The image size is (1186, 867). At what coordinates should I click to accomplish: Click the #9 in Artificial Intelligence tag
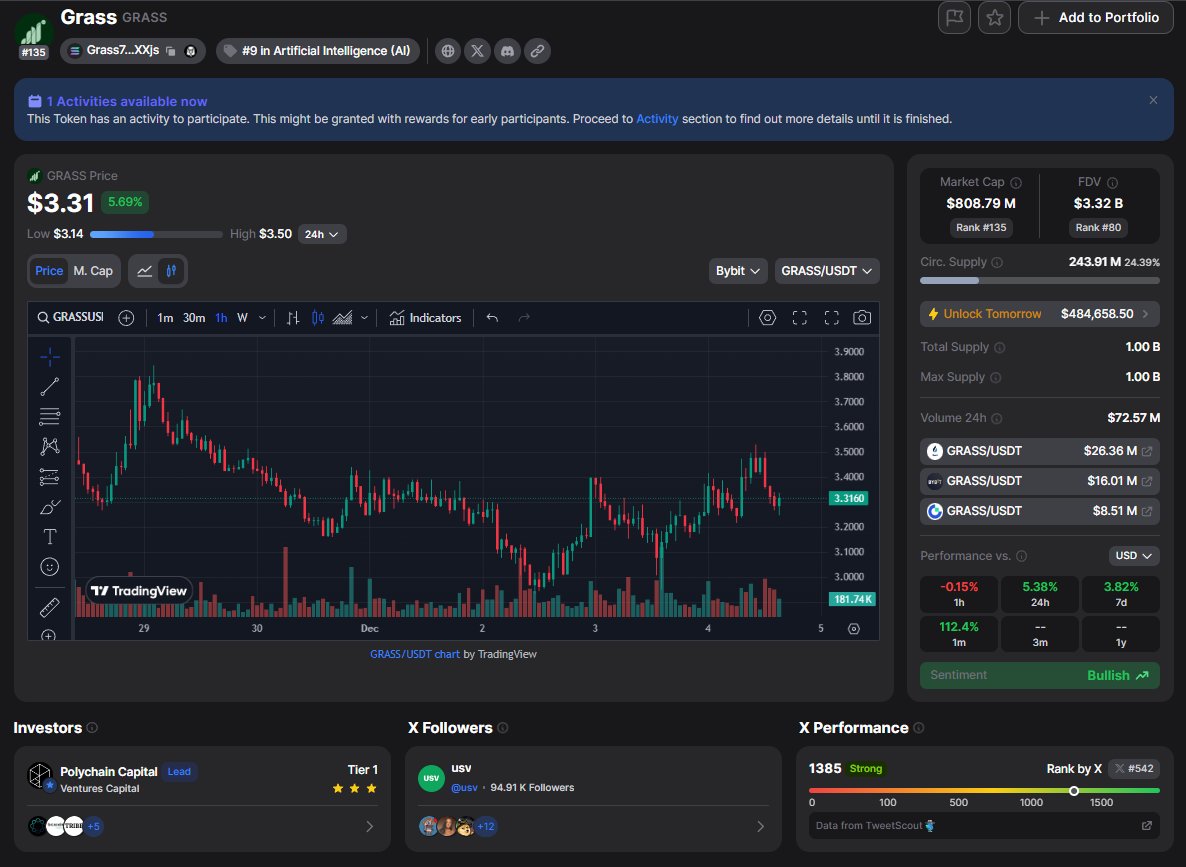[x=318, y=51]
